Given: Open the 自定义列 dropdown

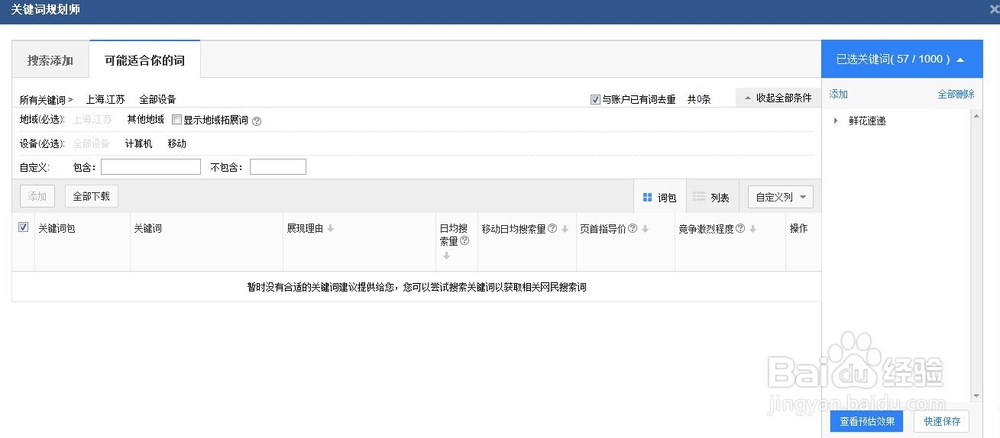Looking at the screenshot, I should click(x=781, y=198).
